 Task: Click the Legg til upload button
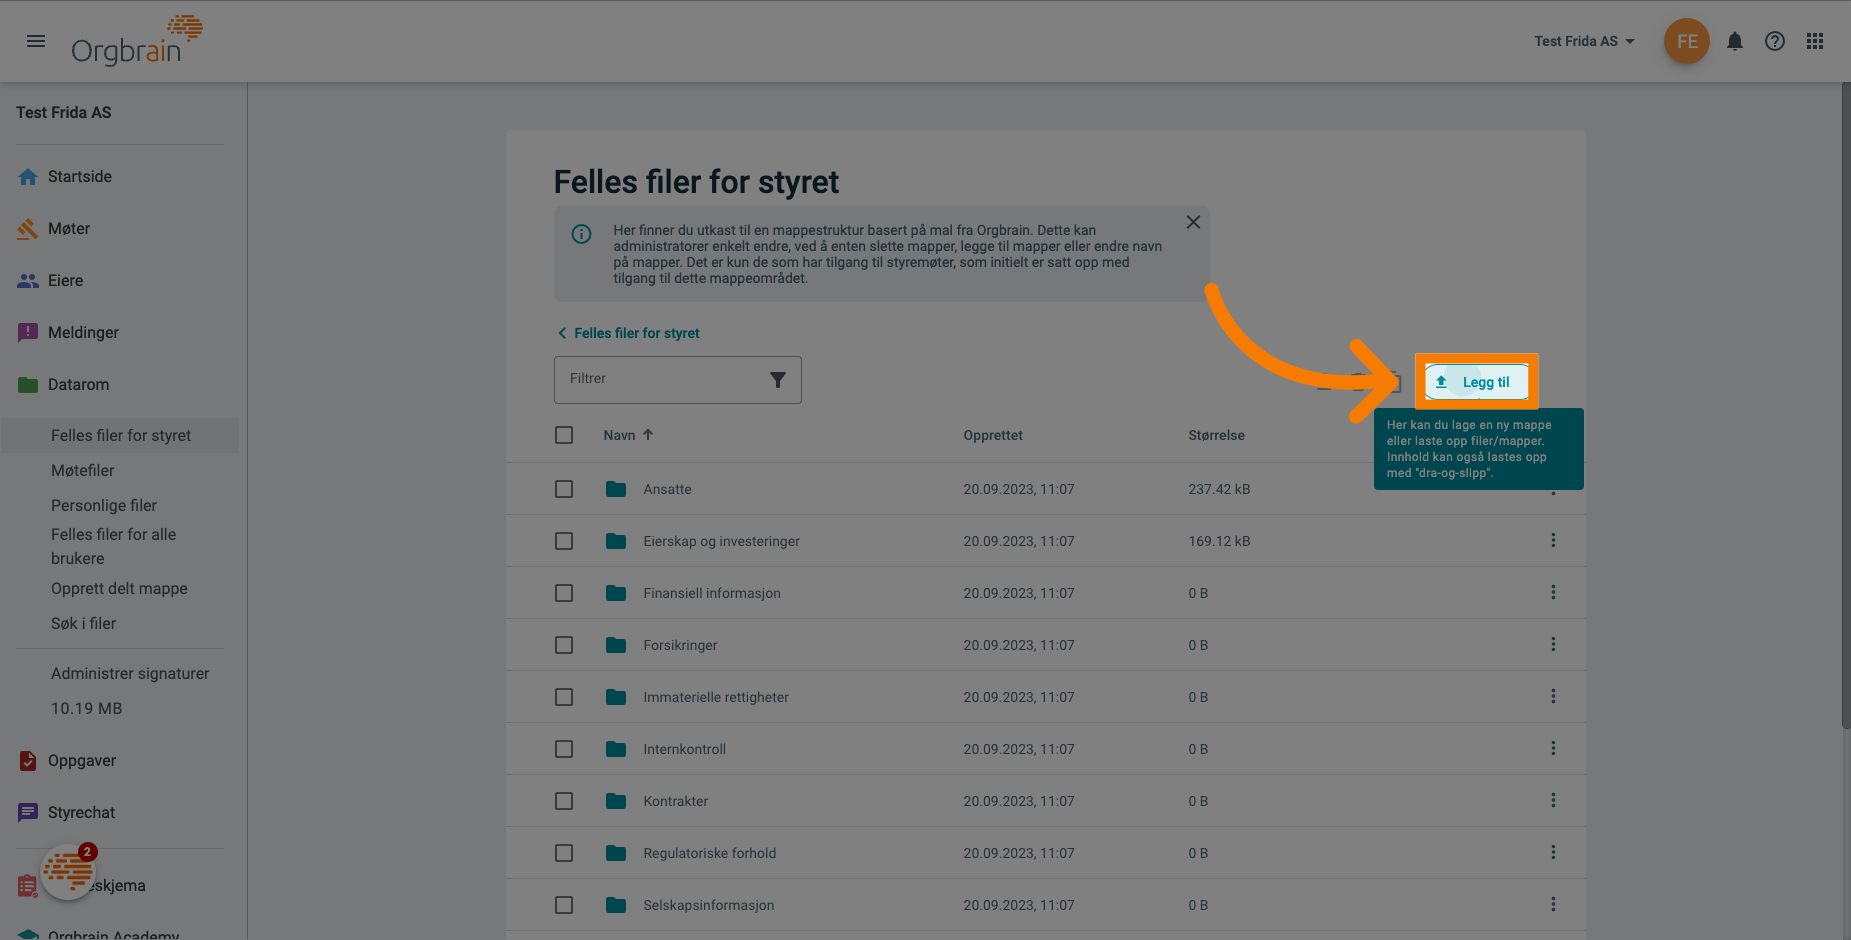tap(1476, 382)
